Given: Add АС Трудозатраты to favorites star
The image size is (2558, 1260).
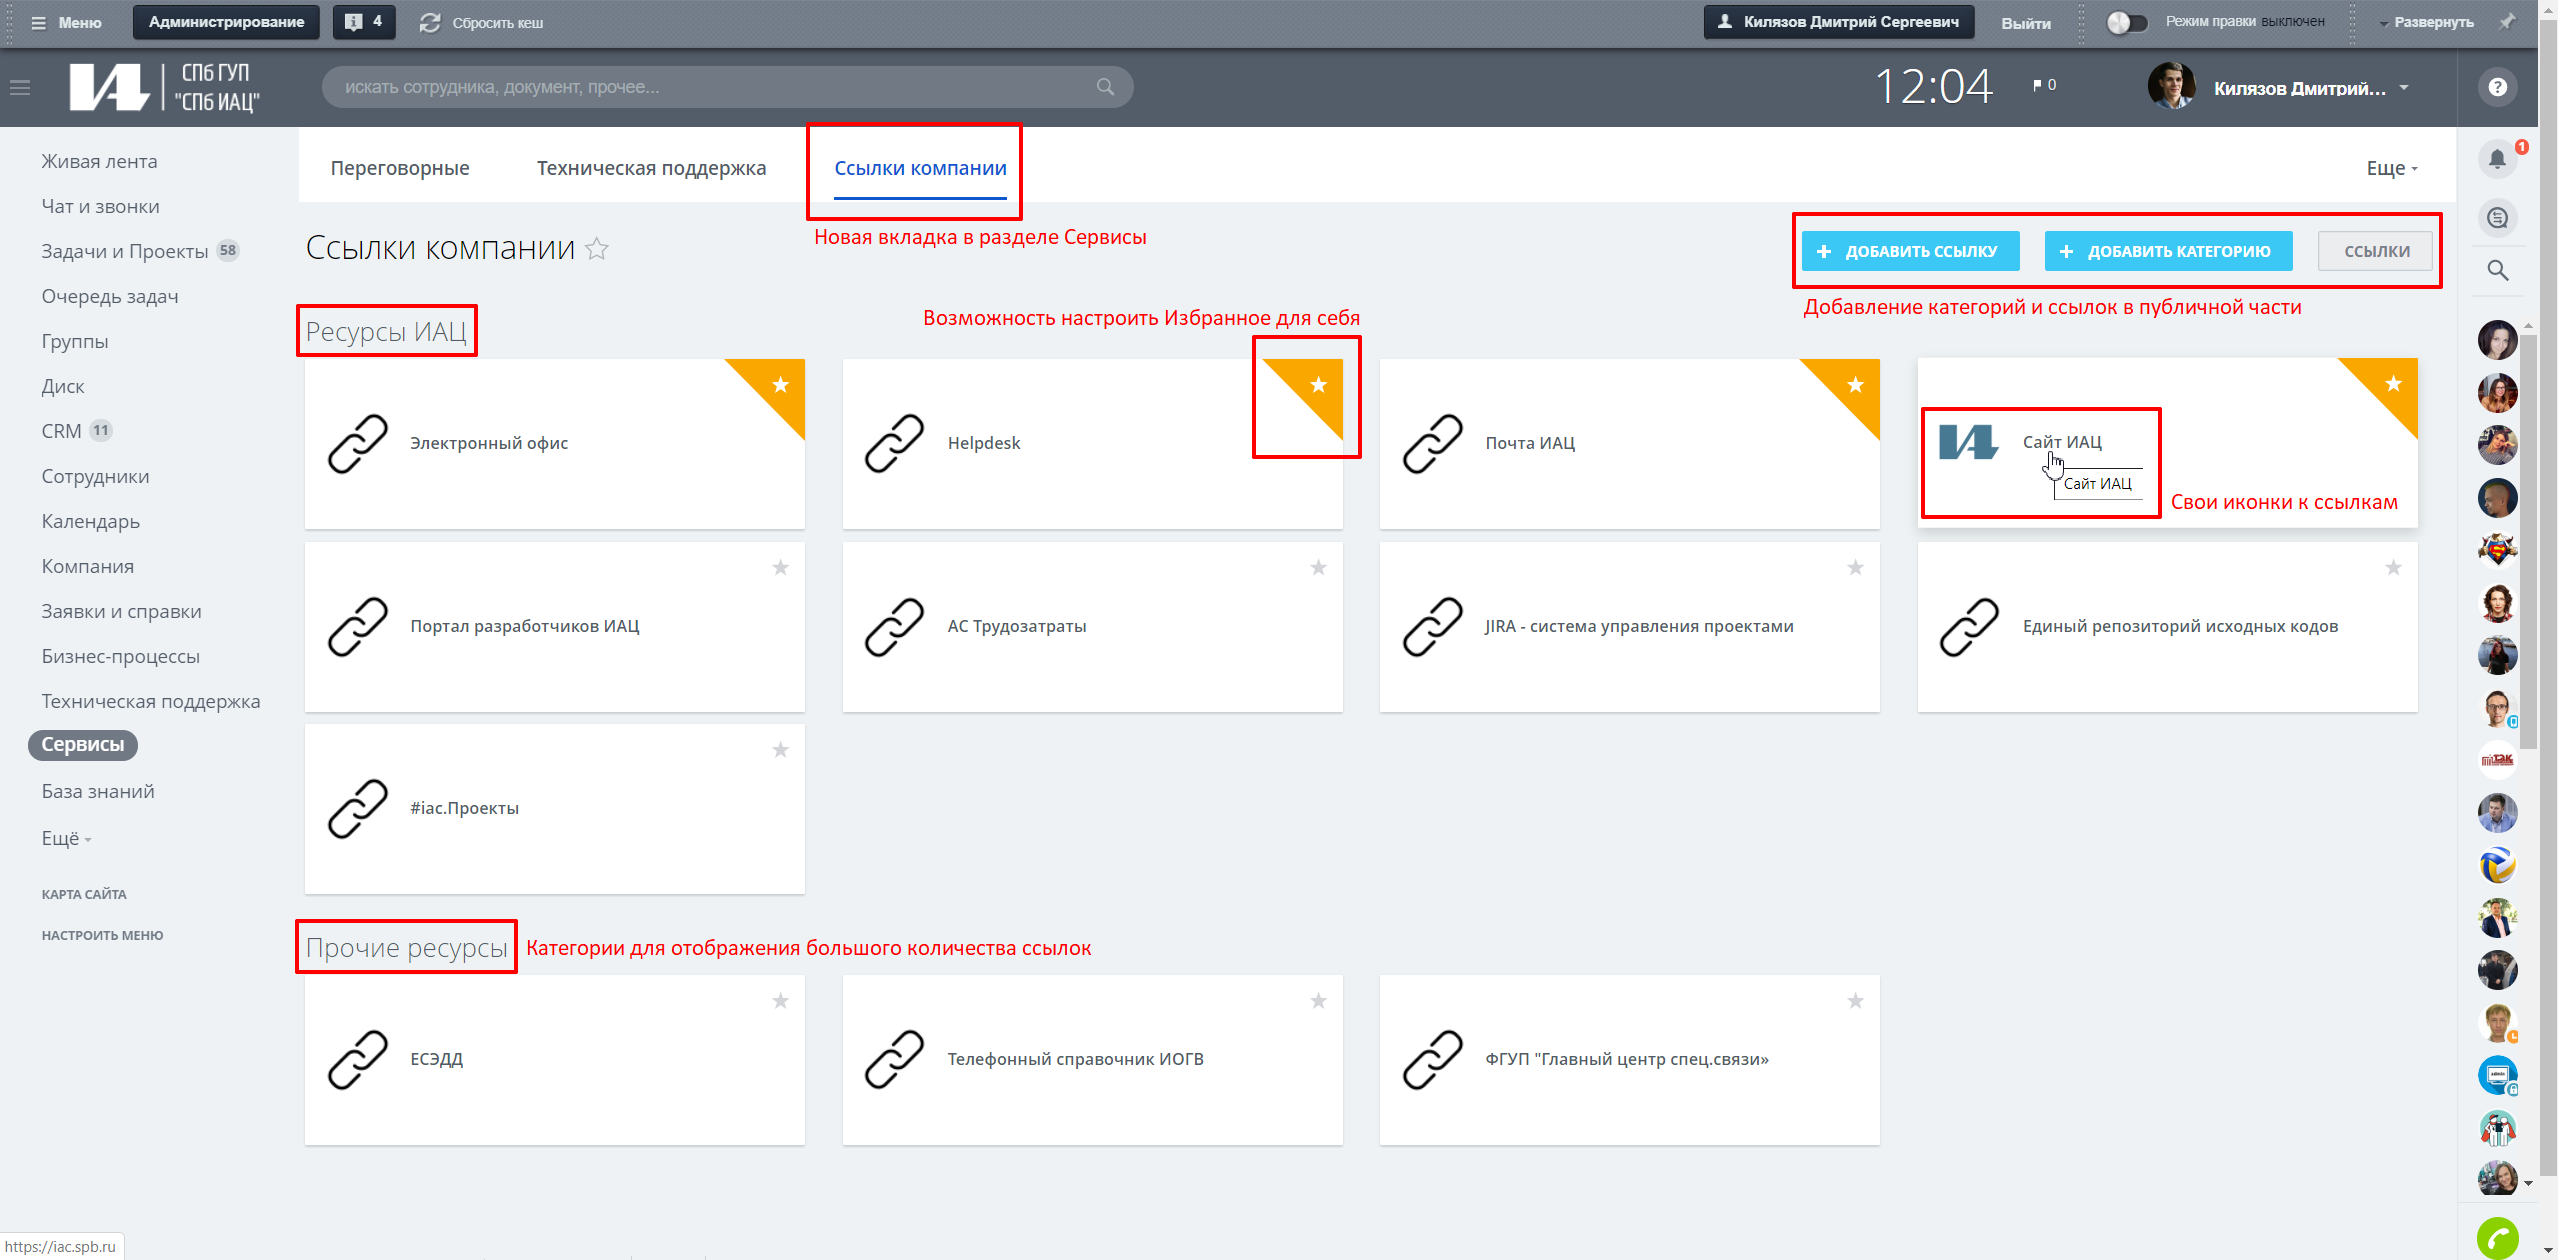Looking at the screenshot, I should pos(1318,568).
